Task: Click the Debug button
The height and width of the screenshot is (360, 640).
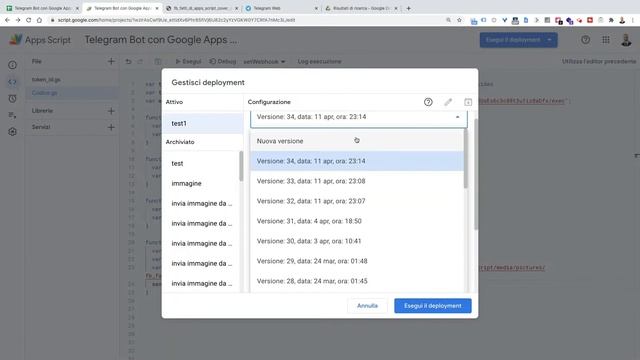Action: pyautogui.click(x=223, y=62)
